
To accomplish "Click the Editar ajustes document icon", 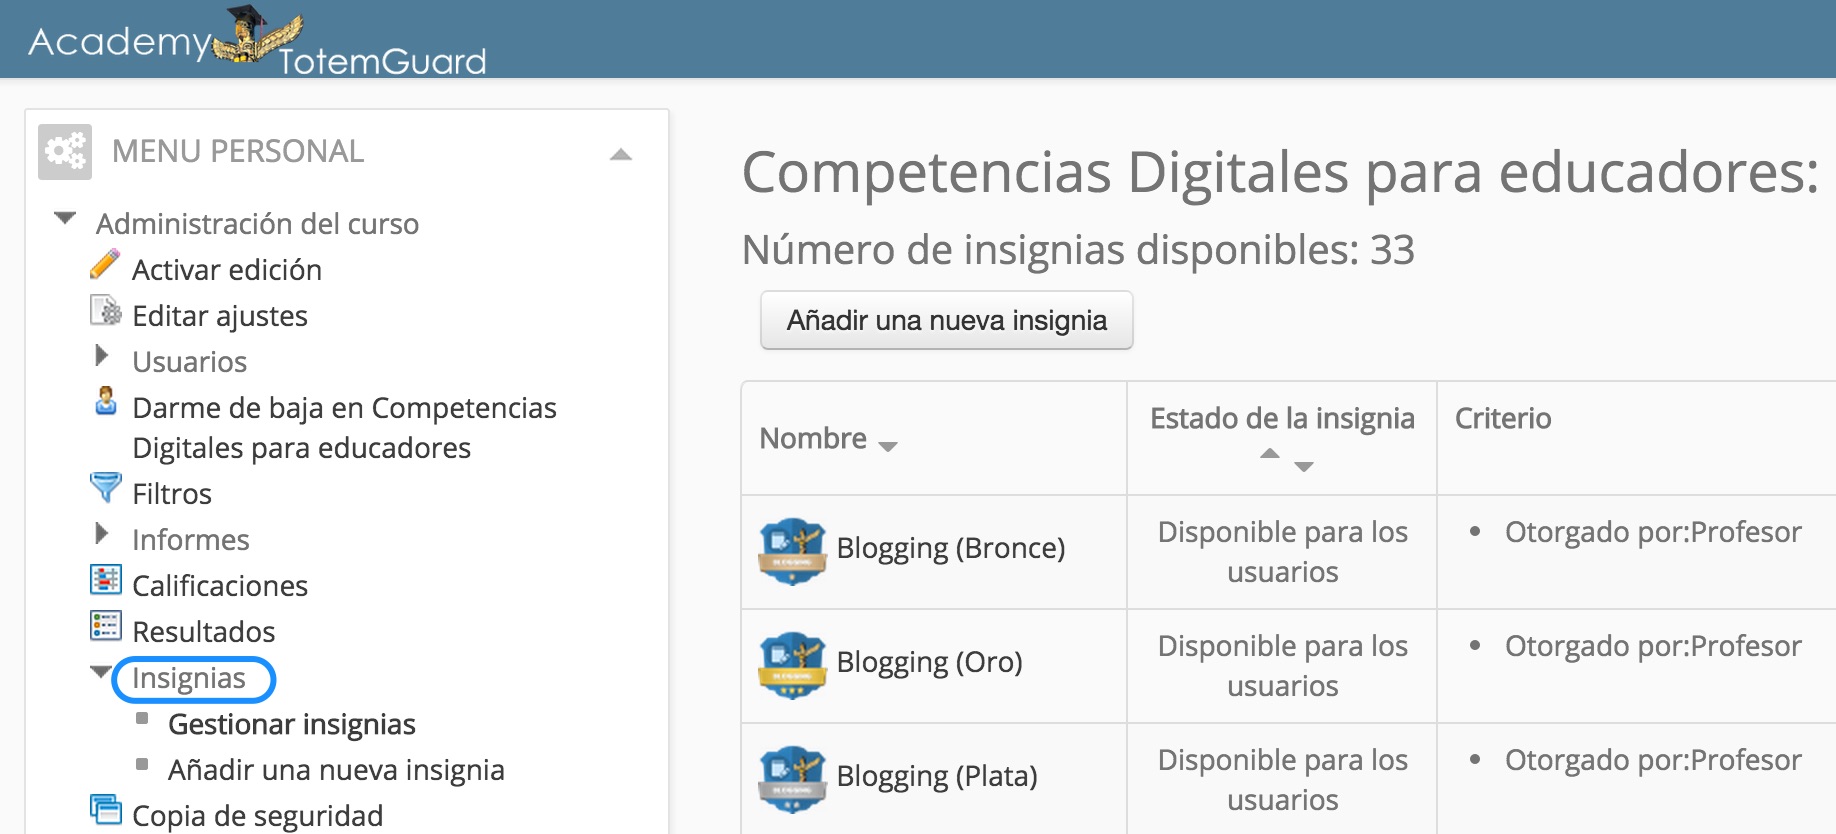I will pyautogui.click(x=105, y=311).
